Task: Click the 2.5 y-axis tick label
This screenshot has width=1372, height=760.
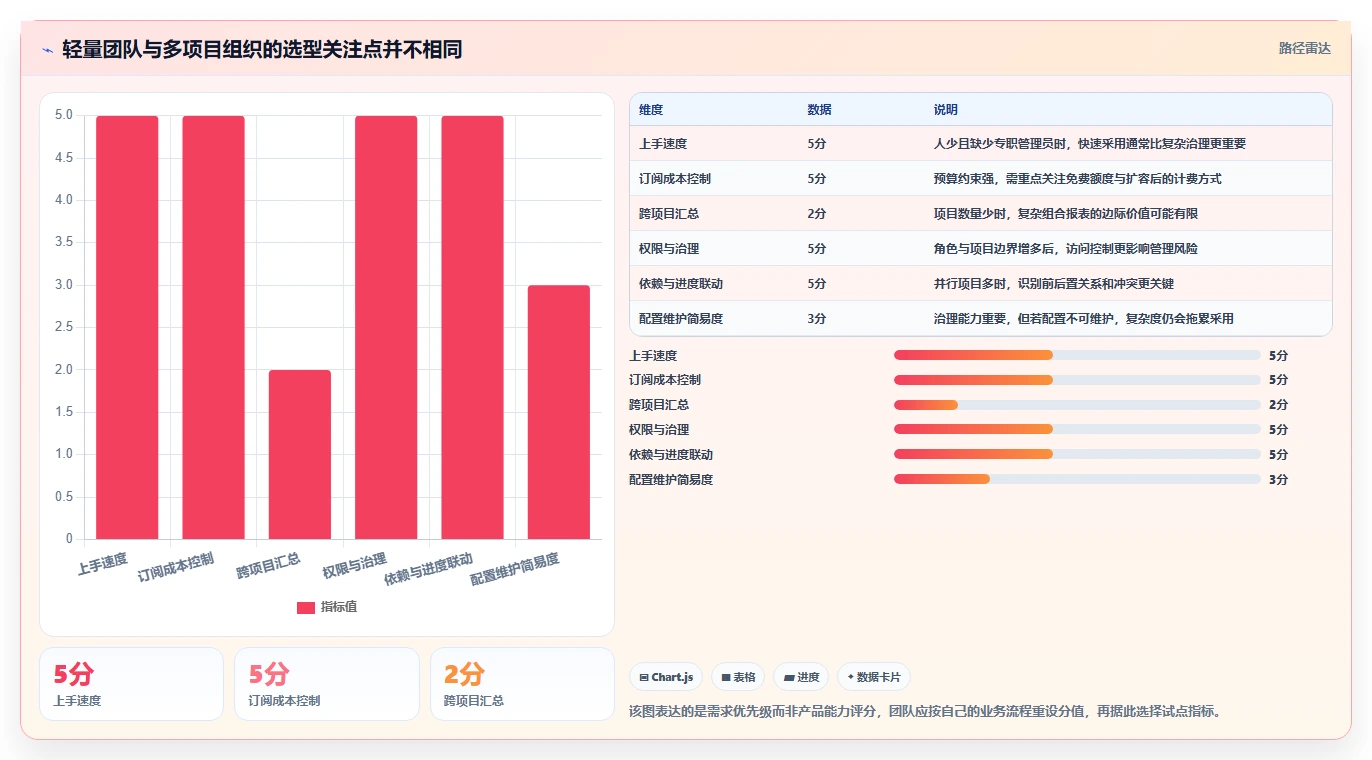Action: 63,327
